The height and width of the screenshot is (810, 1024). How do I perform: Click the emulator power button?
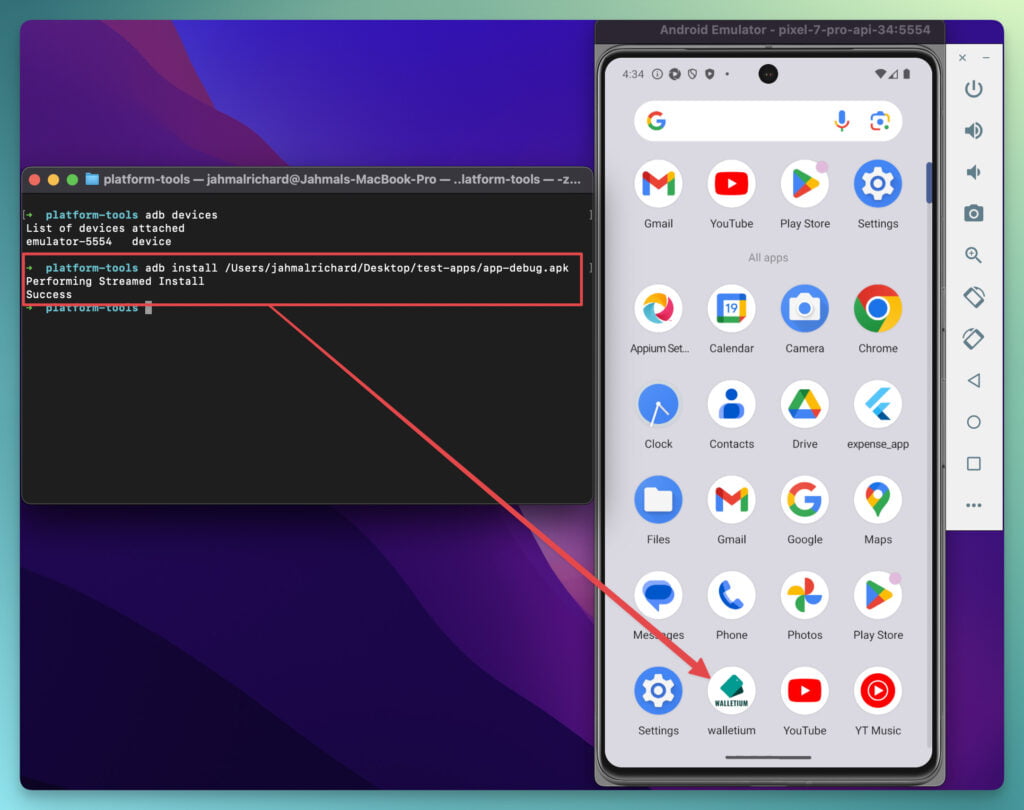[973, 89]
